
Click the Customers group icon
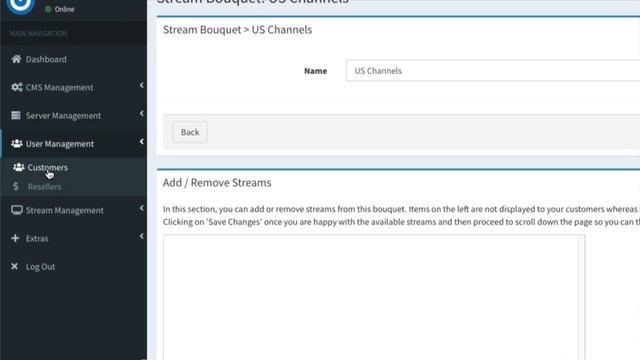pos(19,167)
